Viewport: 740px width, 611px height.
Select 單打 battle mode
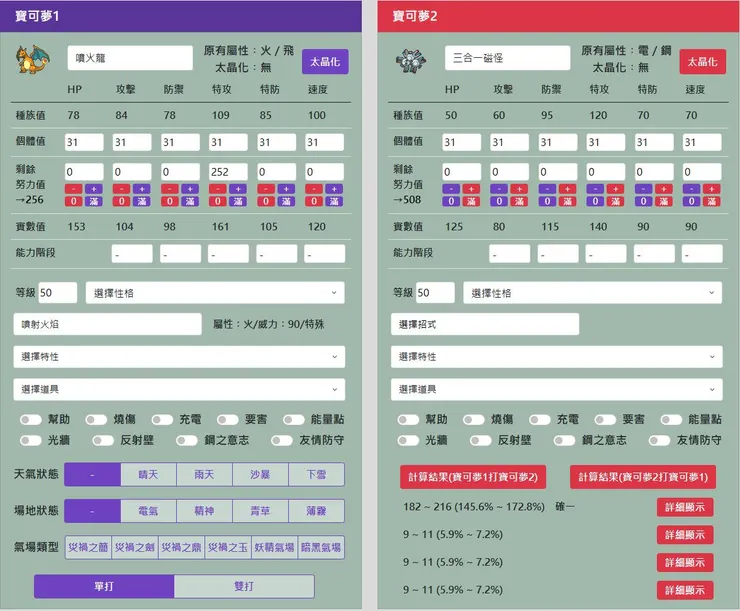click(104, 586)
